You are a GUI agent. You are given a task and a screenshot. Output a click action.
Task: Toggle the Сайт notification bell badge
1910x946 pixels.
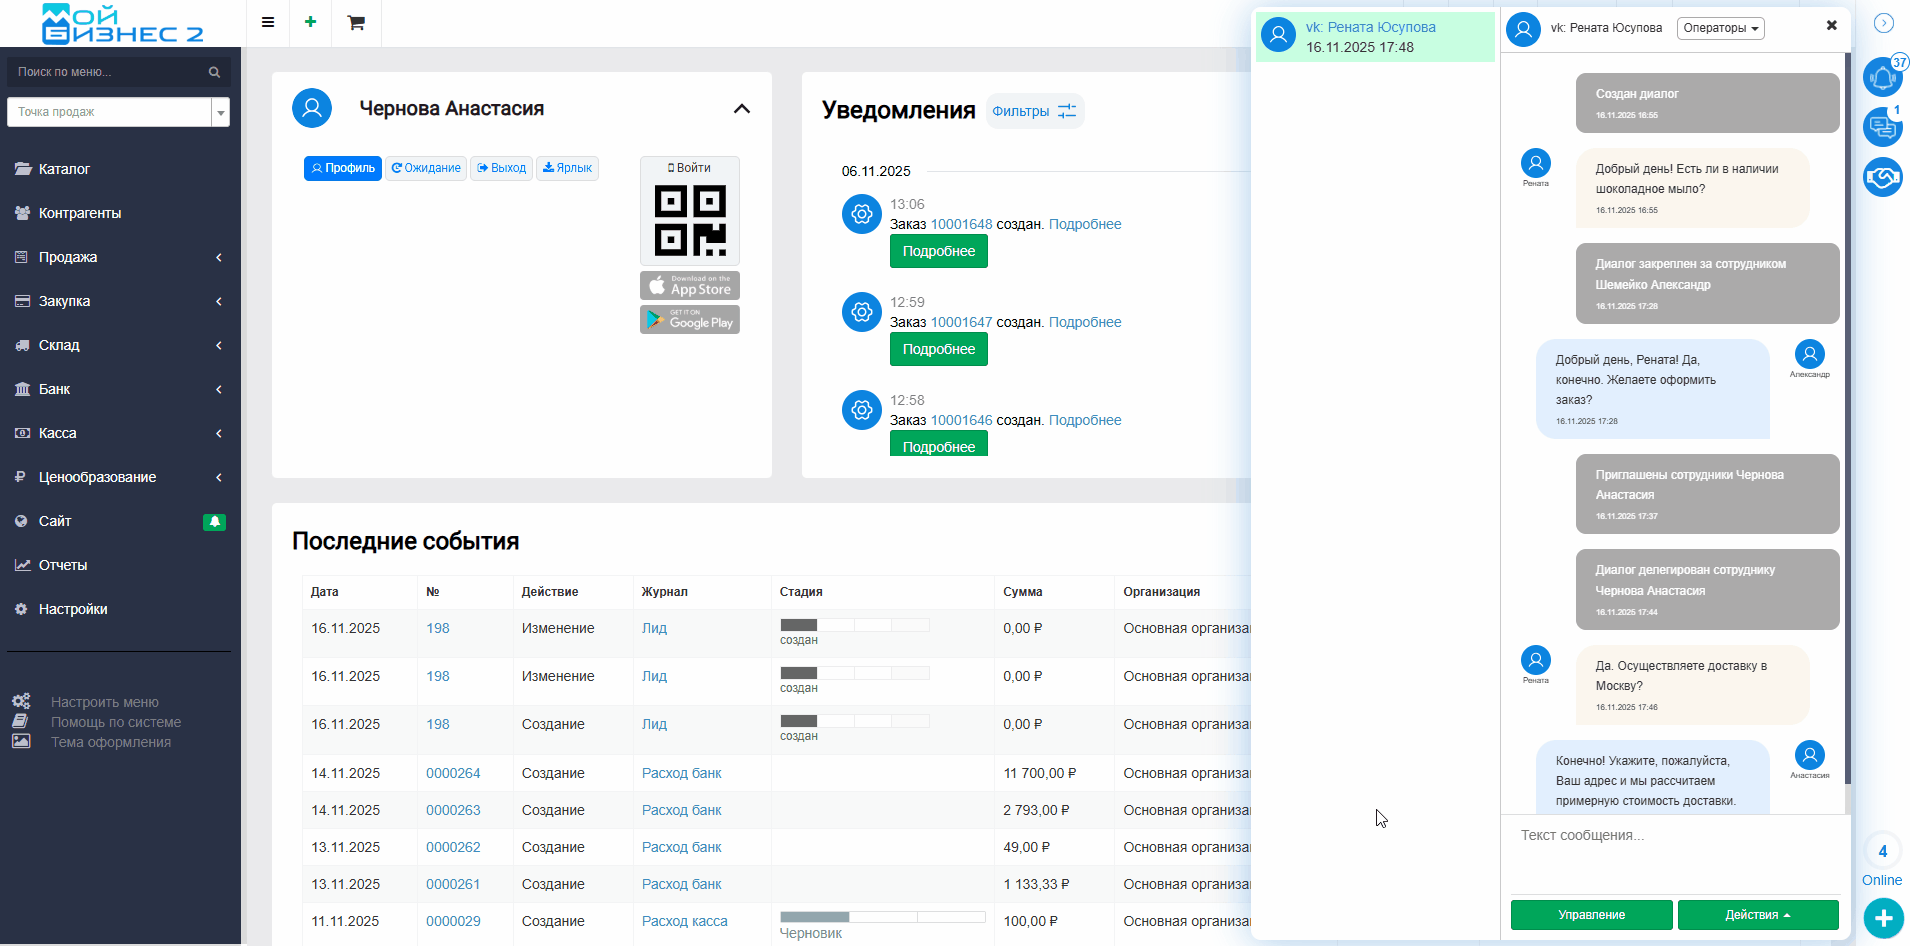[x=214, y=522]
